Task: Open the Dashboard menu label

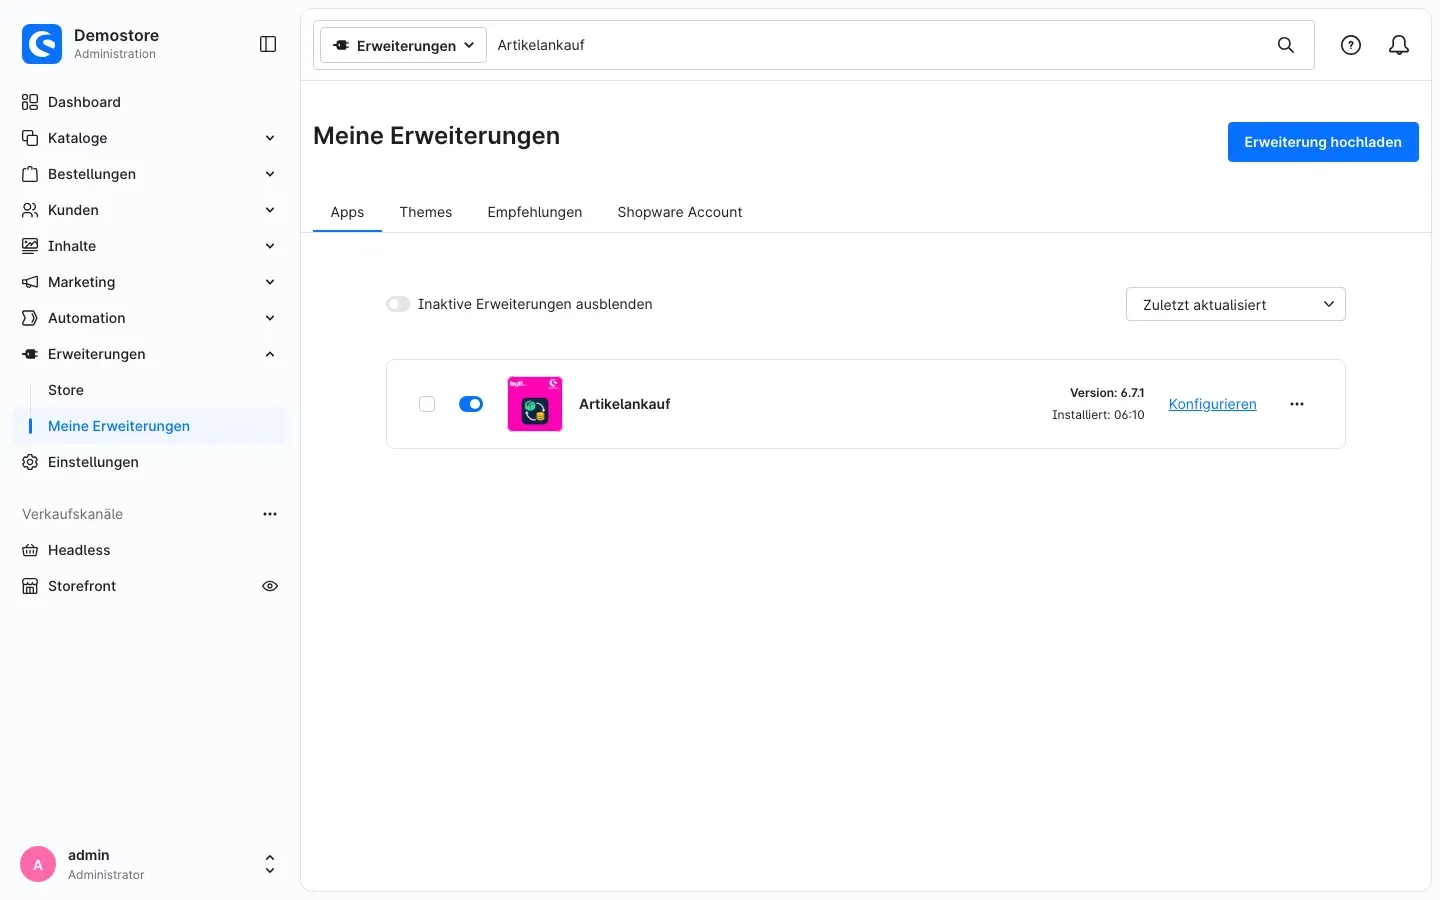Action: click(x=84, y=102)
